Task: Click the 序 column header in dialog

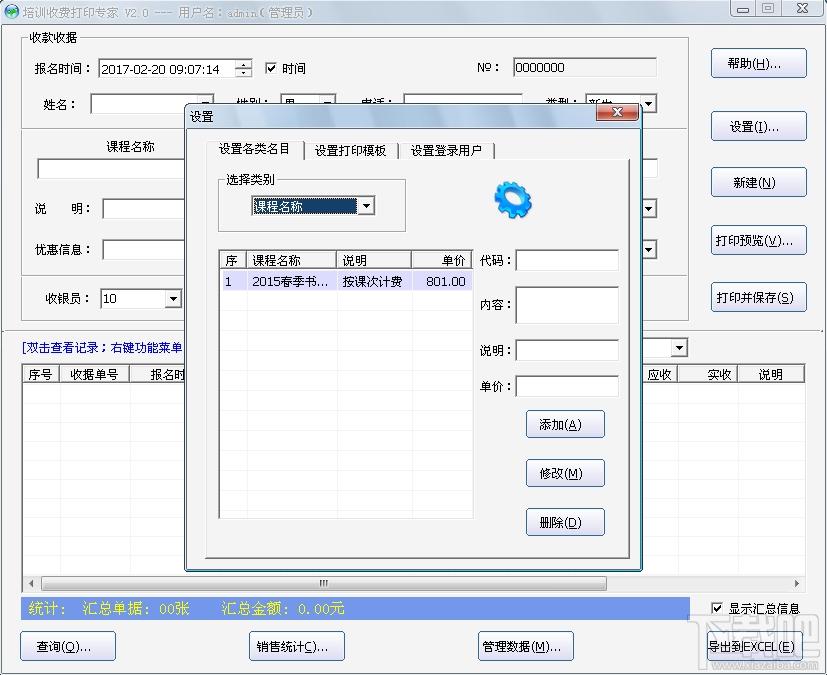Action: click(233, 260)
